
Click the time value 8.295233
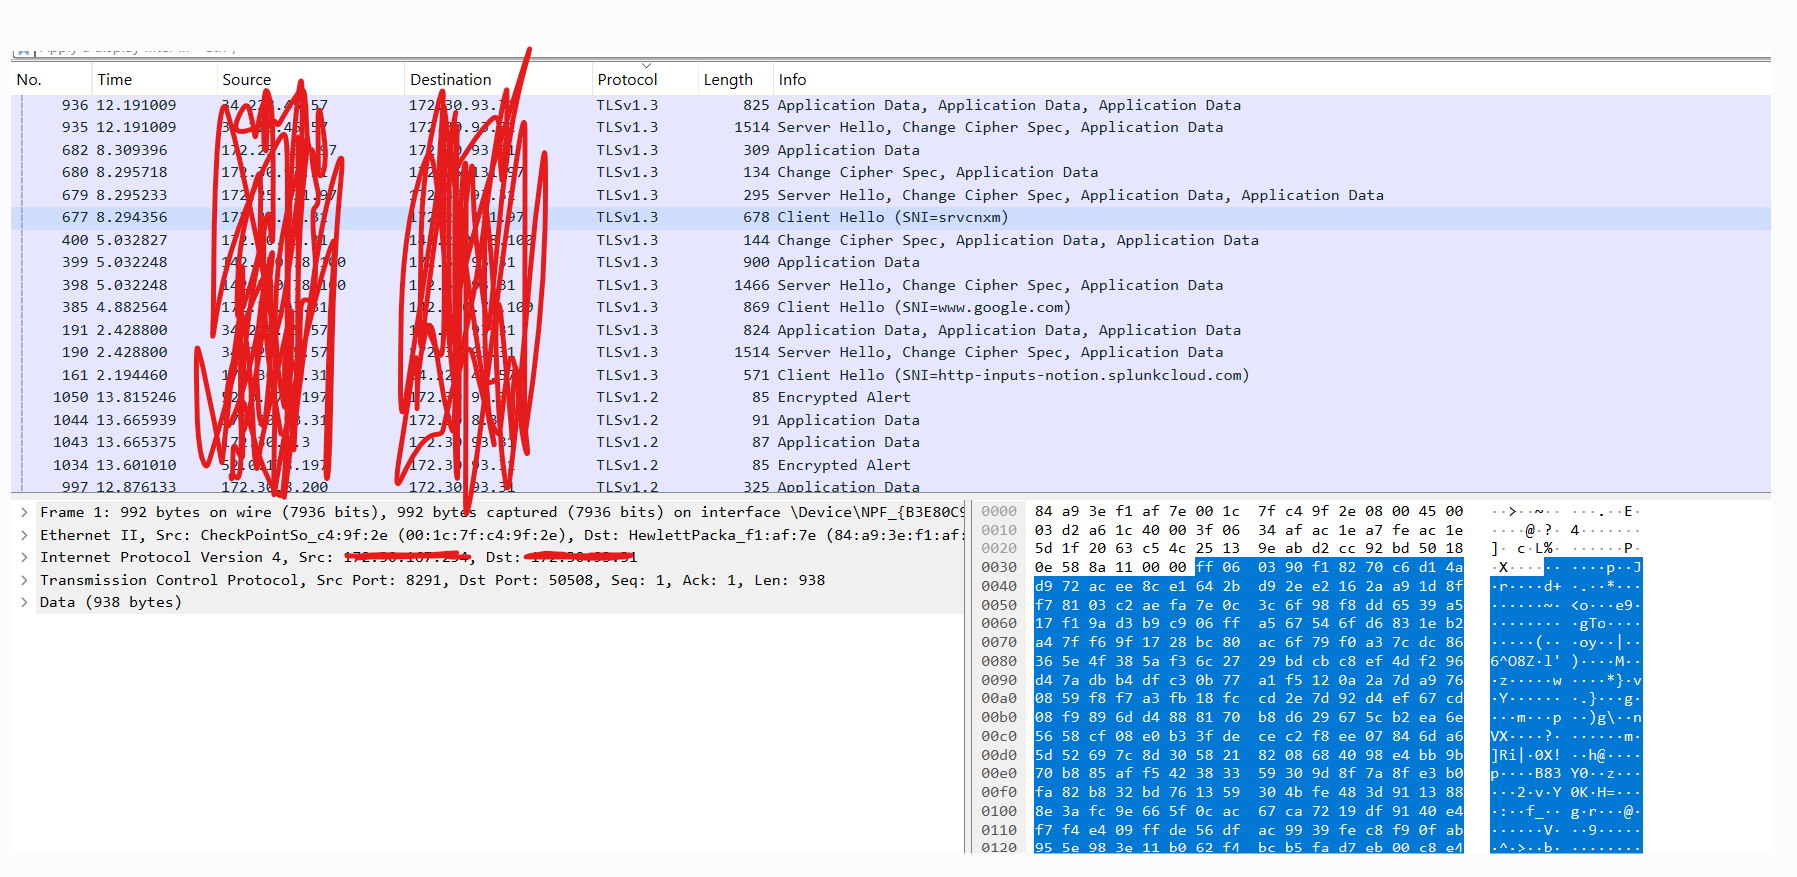[132, 195]
